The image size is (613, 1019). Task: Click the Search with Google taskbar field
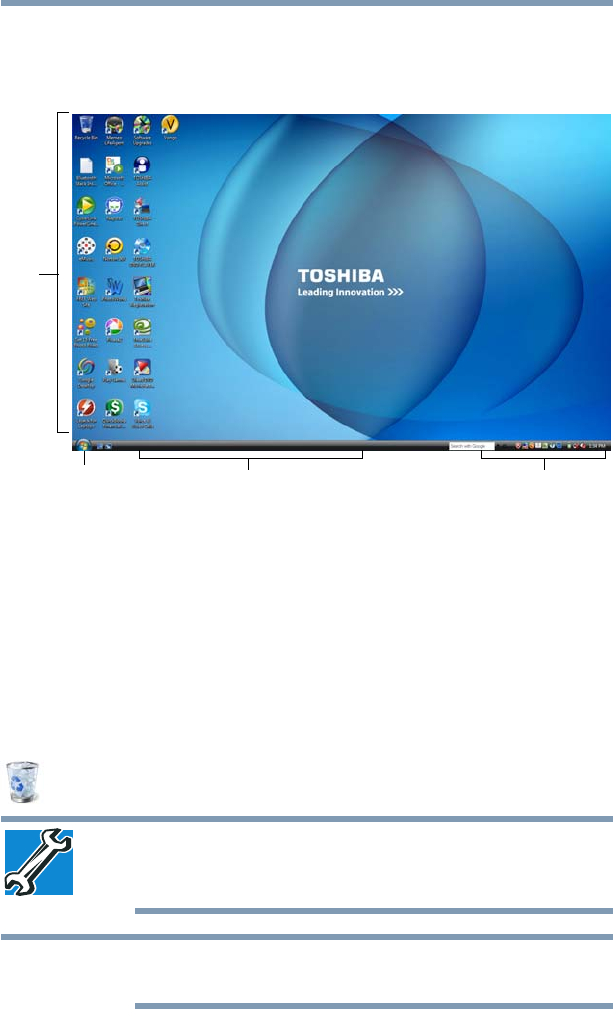472,446
